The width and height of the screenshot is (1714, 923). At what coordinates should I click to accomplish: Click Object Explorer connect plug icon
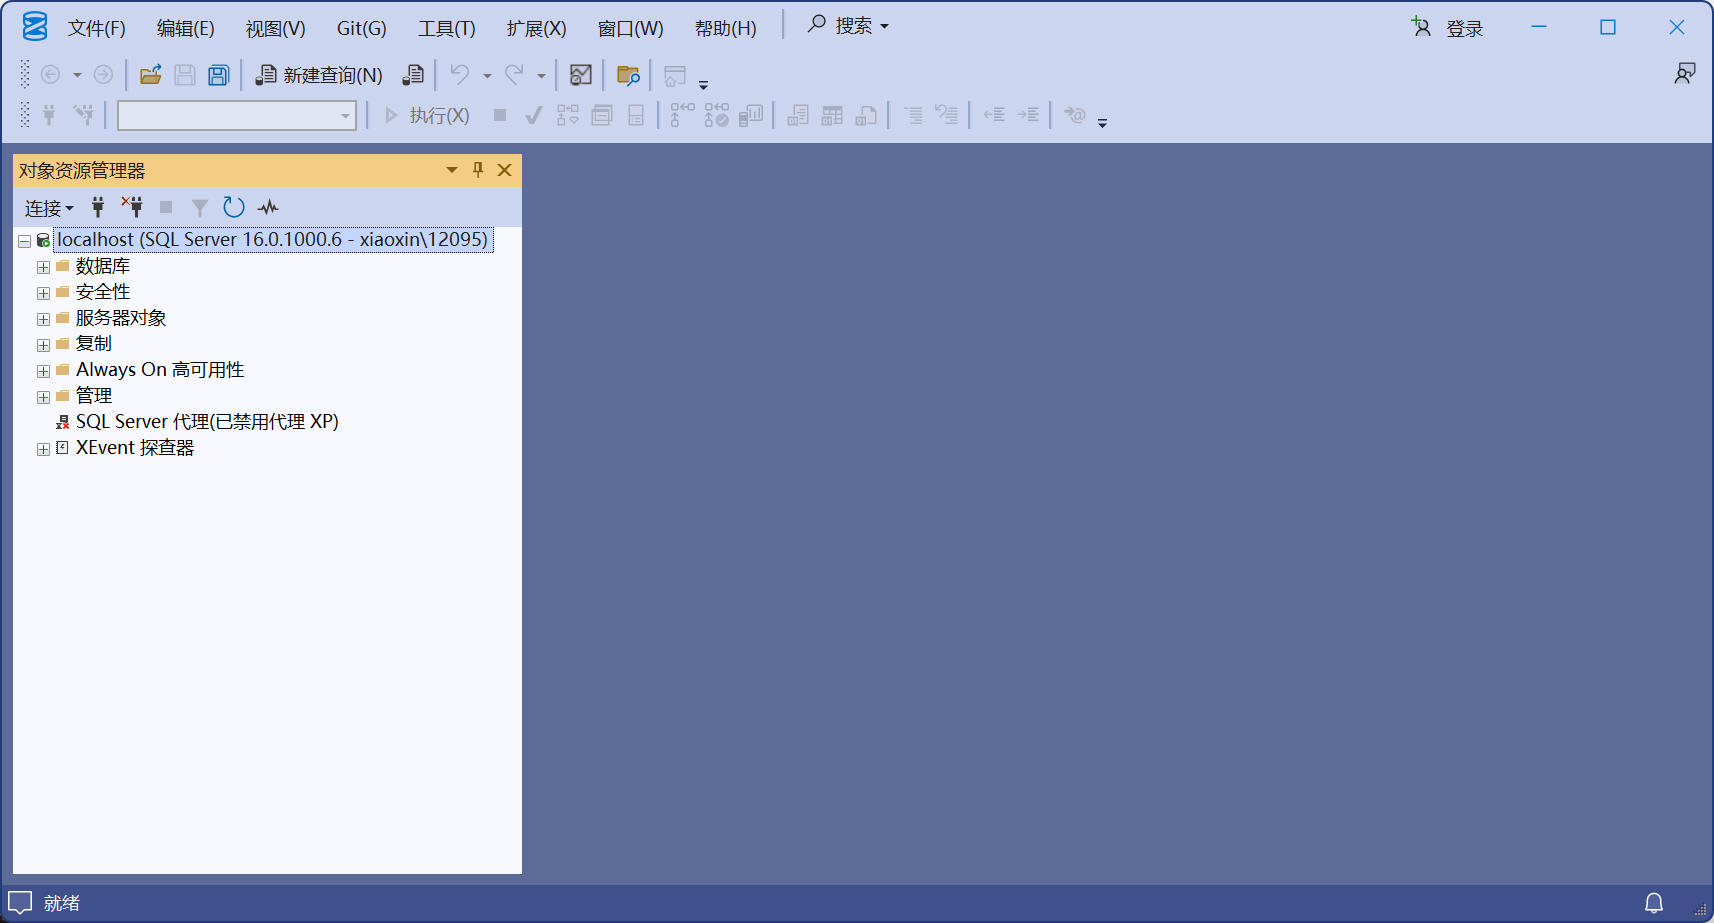click(98, 207)
